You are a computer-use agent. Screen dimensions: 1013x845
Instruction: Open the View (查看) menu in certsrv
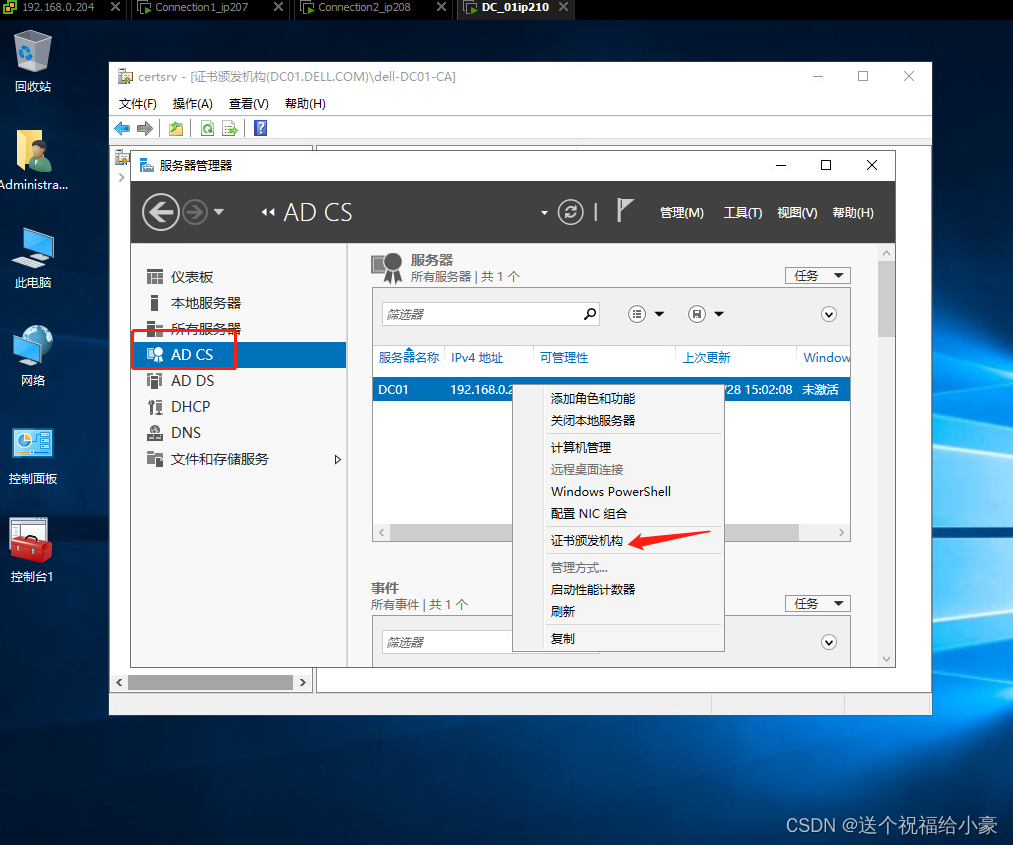pyautogui.click(x=249, y=104)
